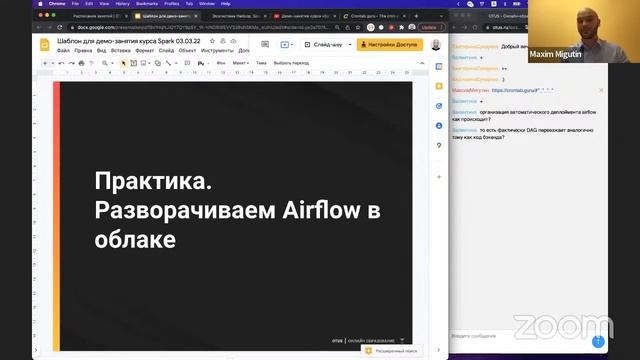Click the Фон background button
This screenshot has height=360, width=640.
click(221, 63)
